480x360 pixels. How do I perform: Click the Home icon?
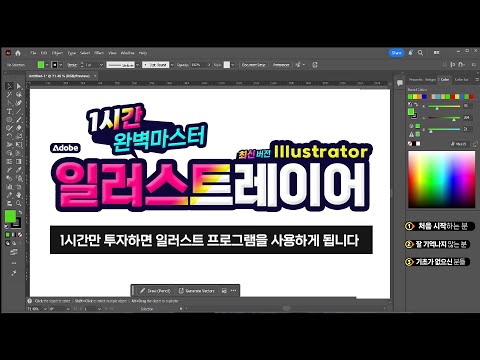(x=18, y=53)
